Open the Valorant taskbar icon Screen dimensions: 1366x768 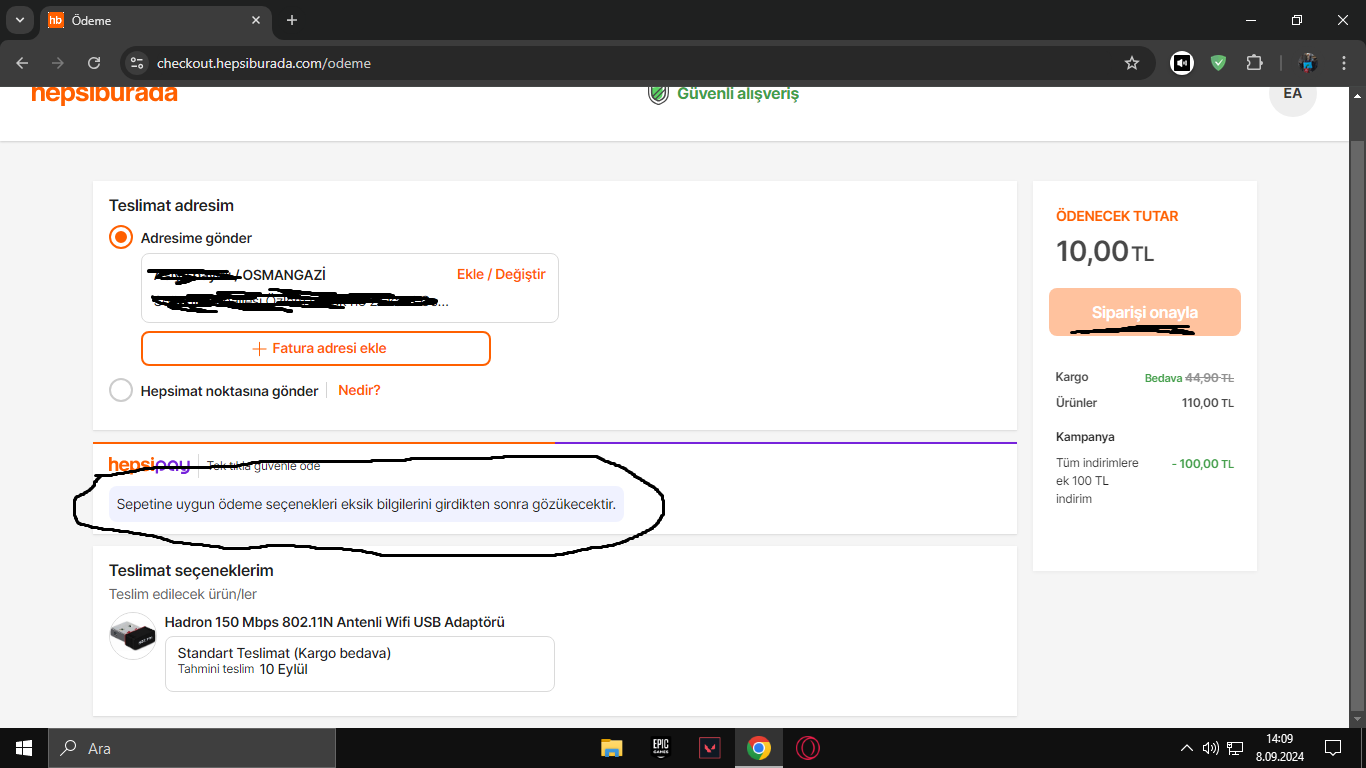pos(710,748)
